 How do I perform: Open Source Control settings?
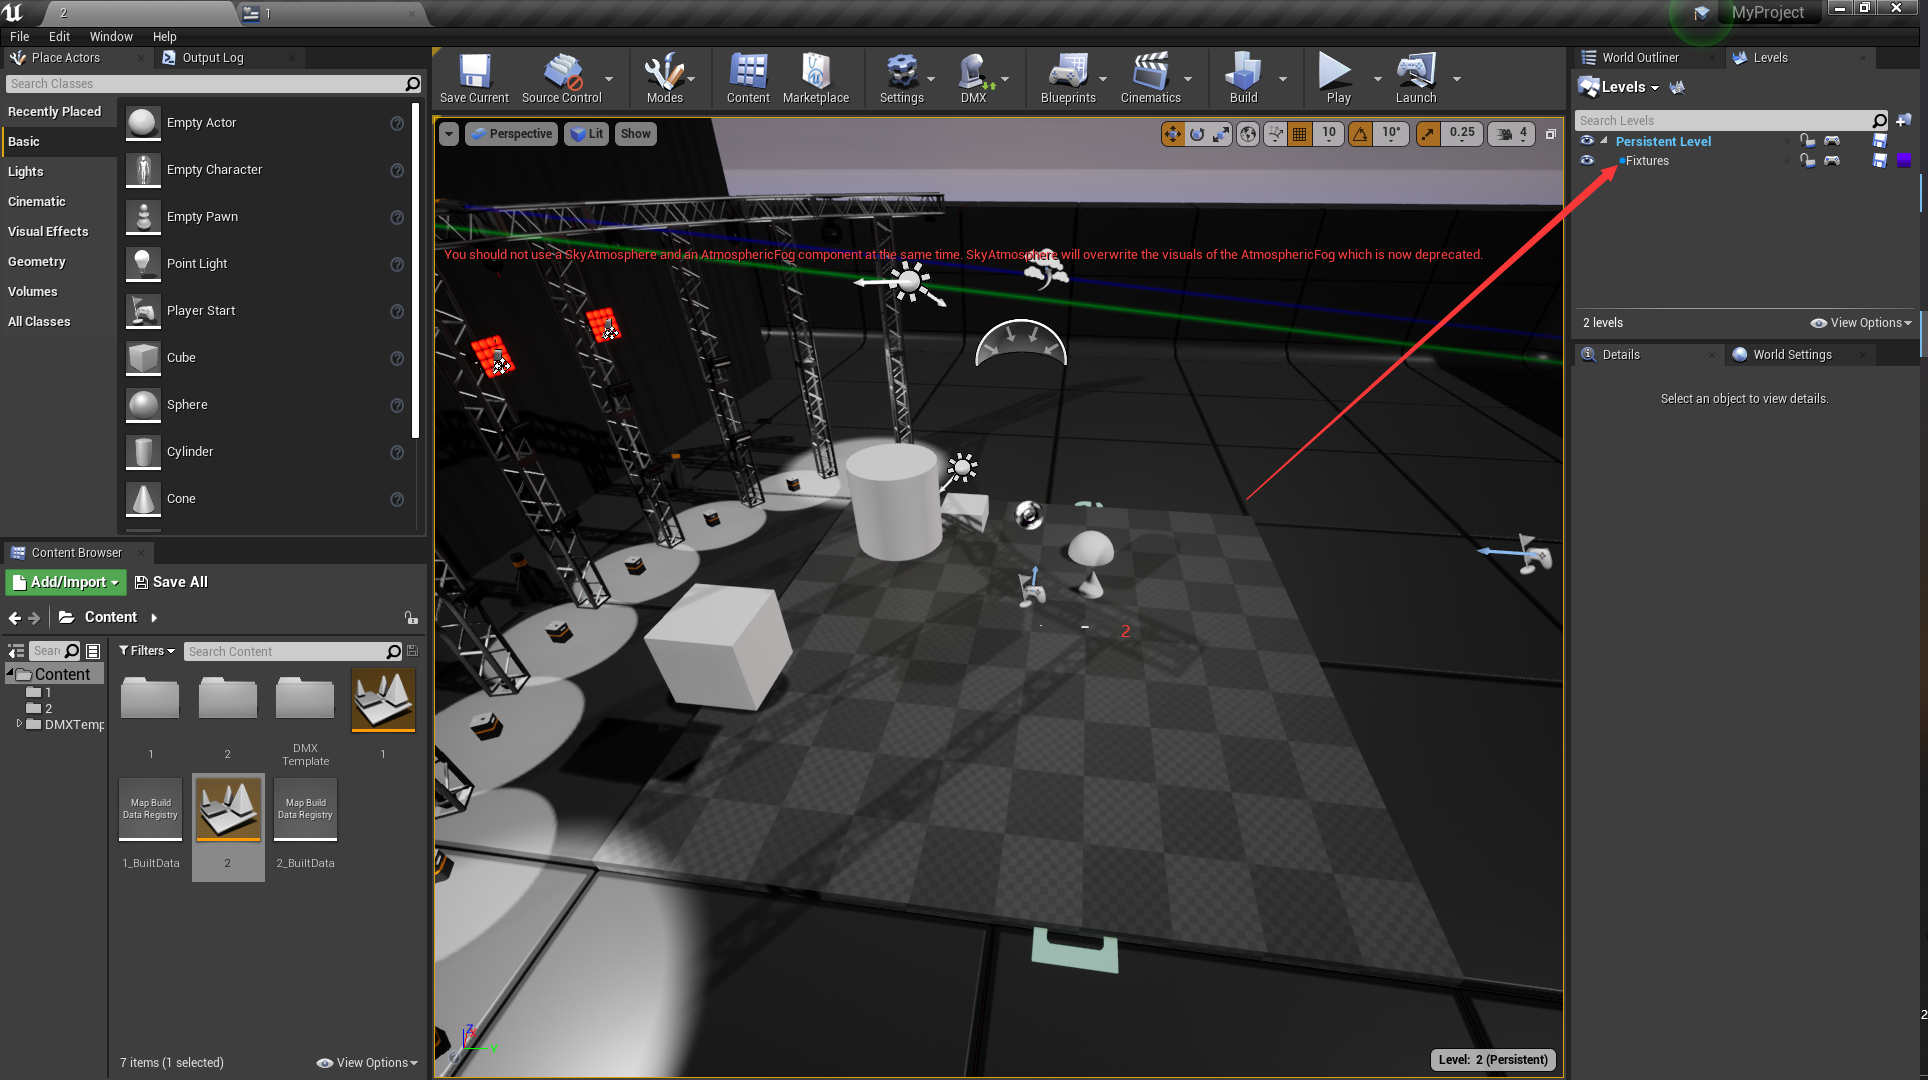click(x=561, y=78)
